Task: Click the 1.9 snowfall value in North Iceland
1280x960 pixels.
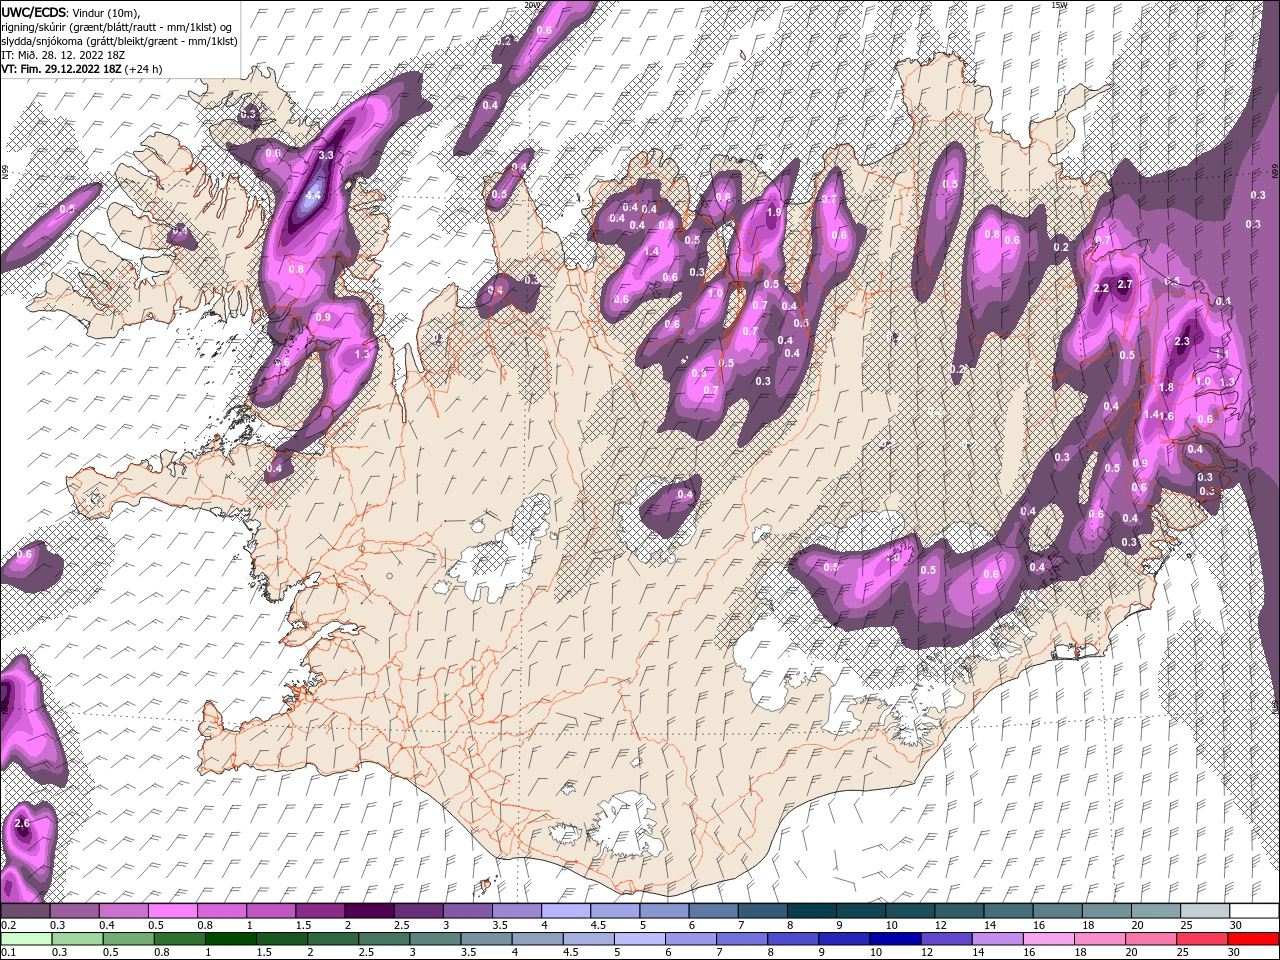Action: coord(774,212)
